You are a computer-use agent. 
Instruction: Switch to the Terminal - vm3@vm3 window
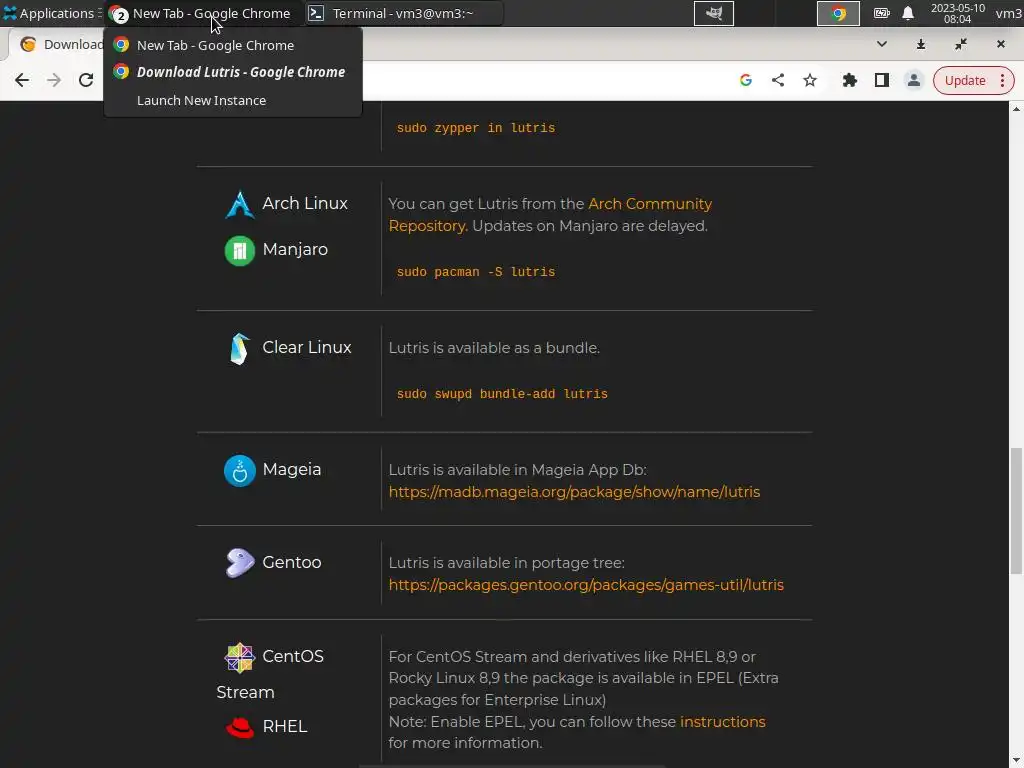403,13
